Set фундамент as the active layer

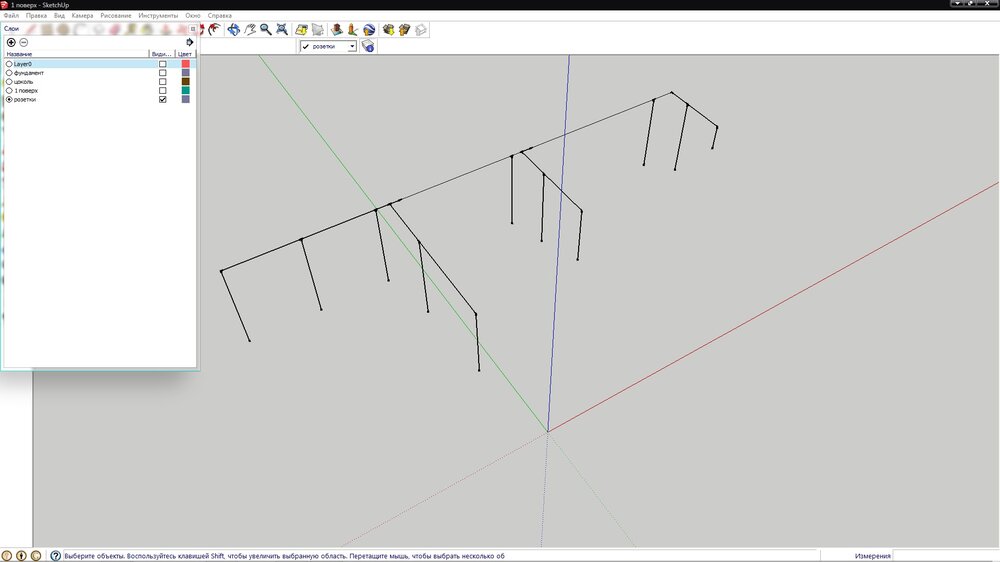point(9,73)
